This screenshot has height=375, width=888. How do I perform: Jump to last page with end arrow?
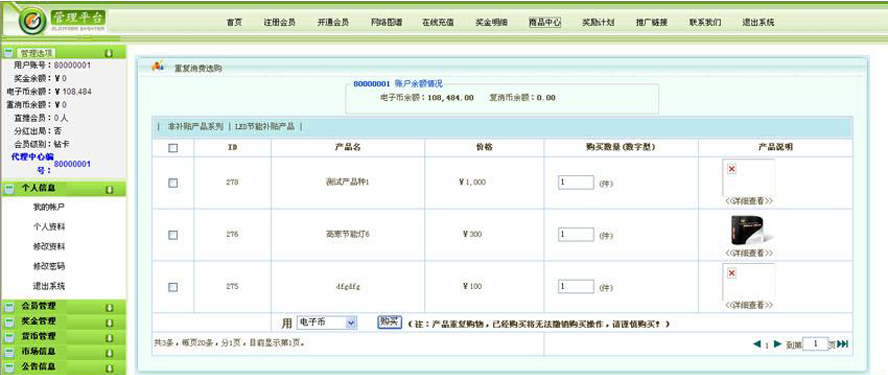pyautogui.click(x=843, y=344)
